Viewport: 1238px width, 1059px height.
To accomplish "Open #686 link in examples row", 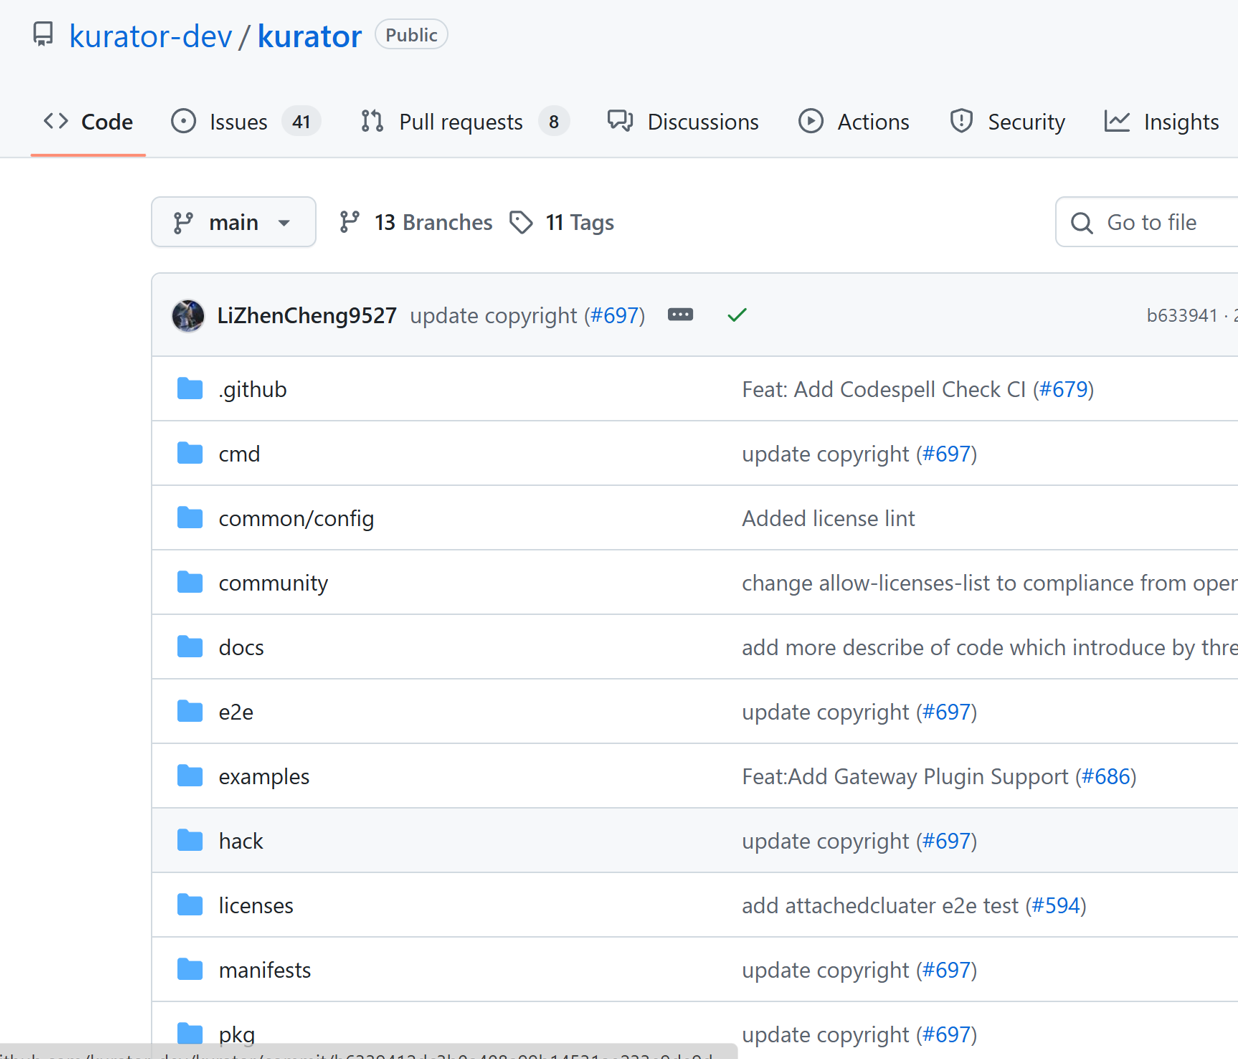I will coord(1106,776).
